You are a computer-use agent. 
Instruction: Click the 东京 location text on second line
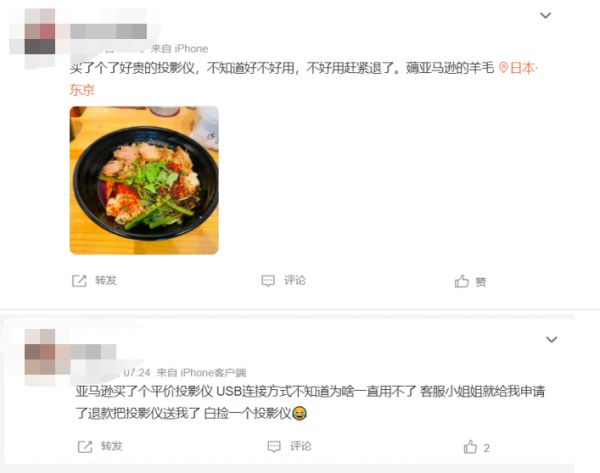(82, 90)
